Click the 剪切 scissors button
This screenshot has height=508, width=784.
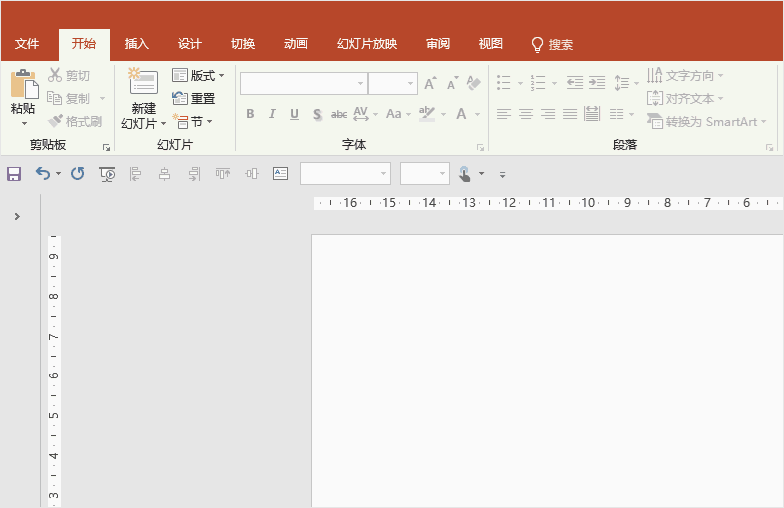[x=69, y=76]
